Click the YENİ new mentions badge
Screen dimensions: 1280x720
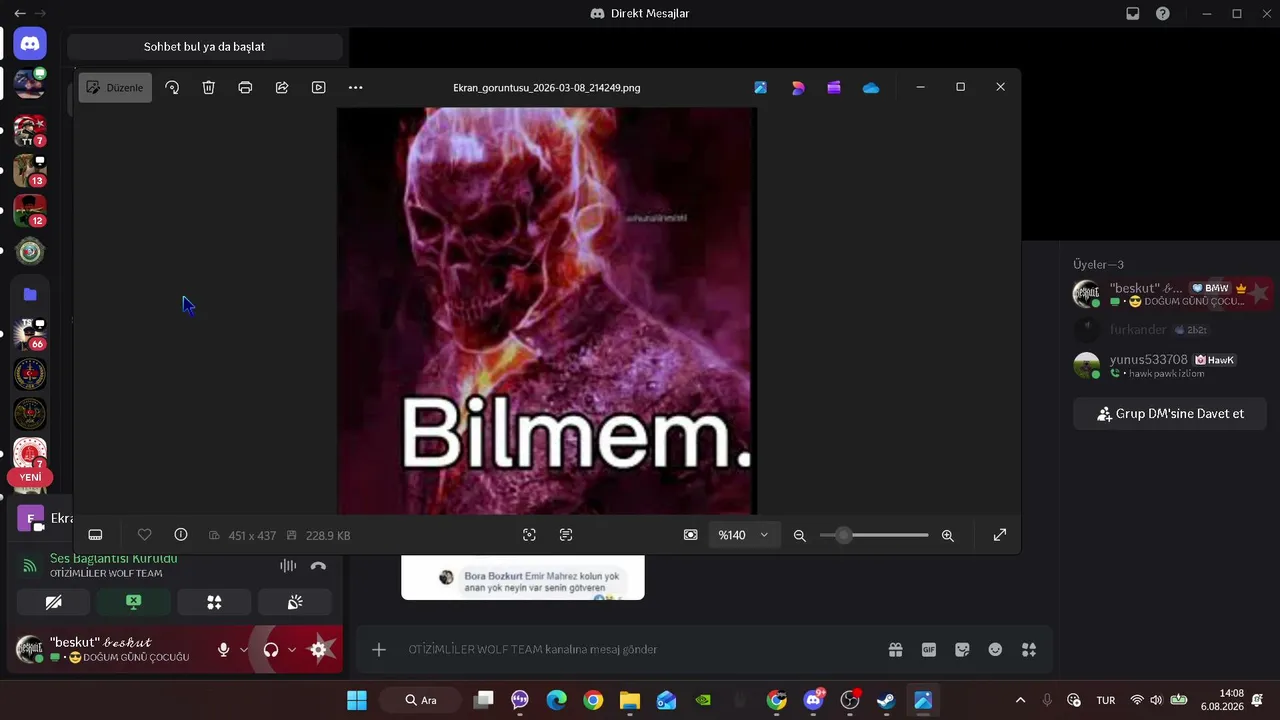tap(30, 477)
